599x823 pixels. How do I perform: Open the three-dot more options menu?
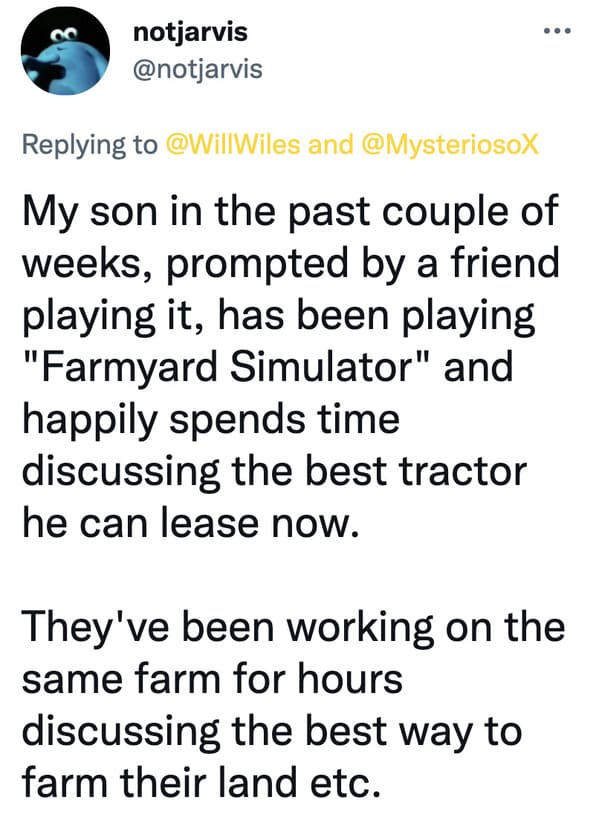(x=557, y=31)
